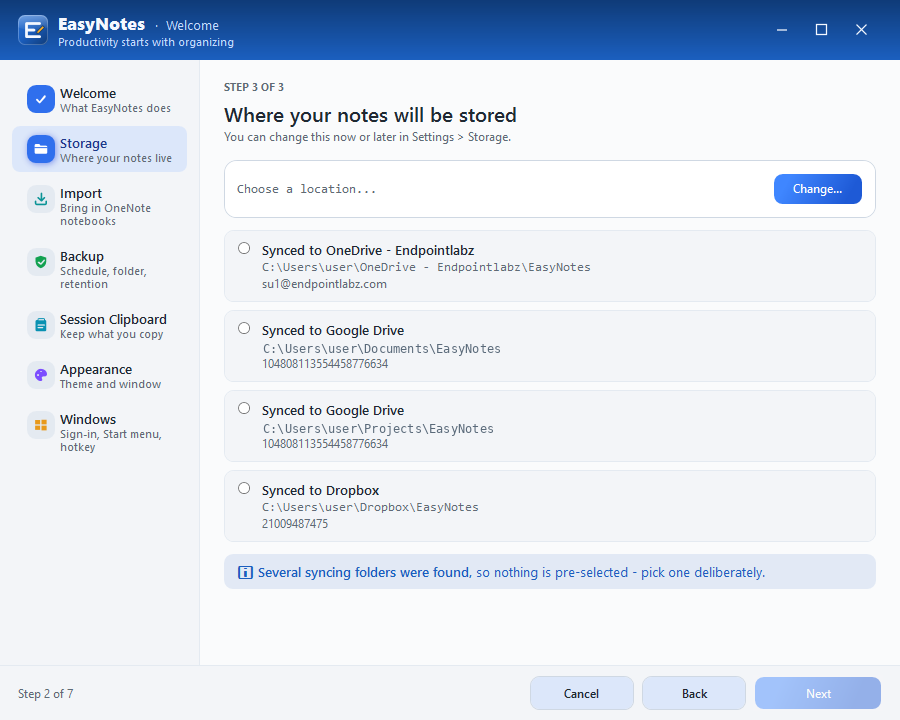
Task: Click the Appearance palette icon
Action: tap(41, 375)
